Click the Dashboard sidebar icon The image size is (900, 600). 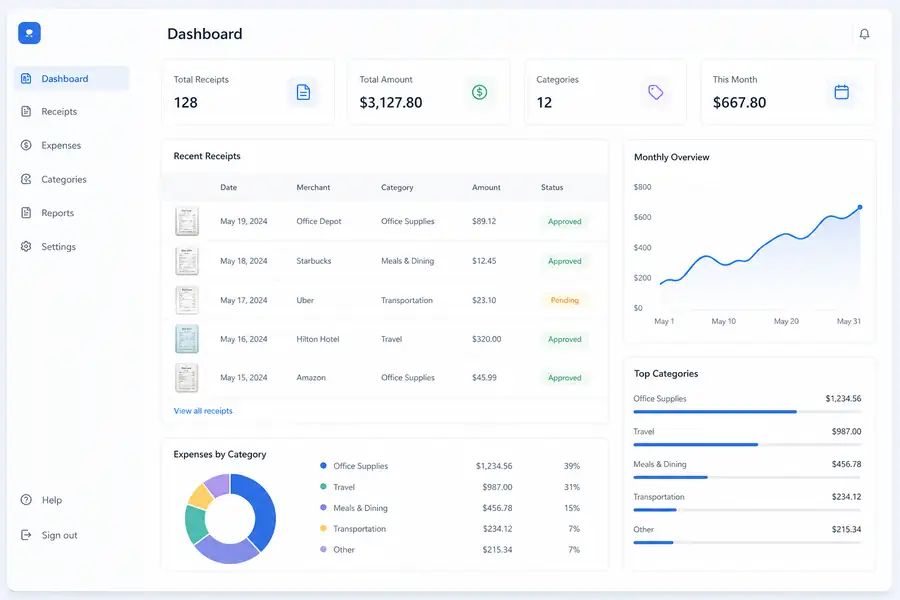[x=26, y=79]
